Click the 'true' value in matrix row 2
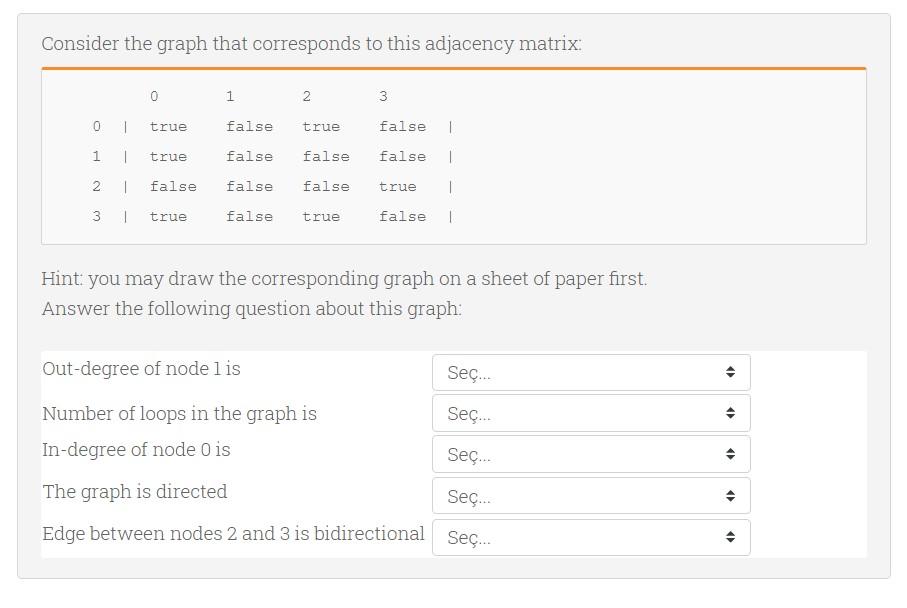Viewport: 907px width, 608px height. [x=397, y=187]
